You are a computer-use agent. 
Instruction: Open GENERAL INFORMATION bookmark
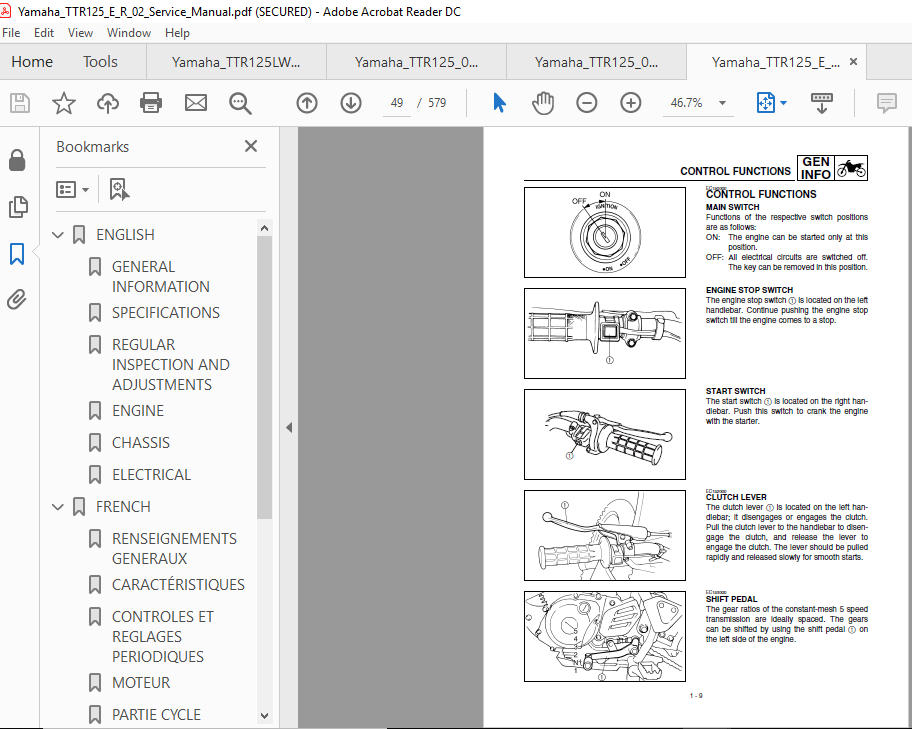point(161,276)
